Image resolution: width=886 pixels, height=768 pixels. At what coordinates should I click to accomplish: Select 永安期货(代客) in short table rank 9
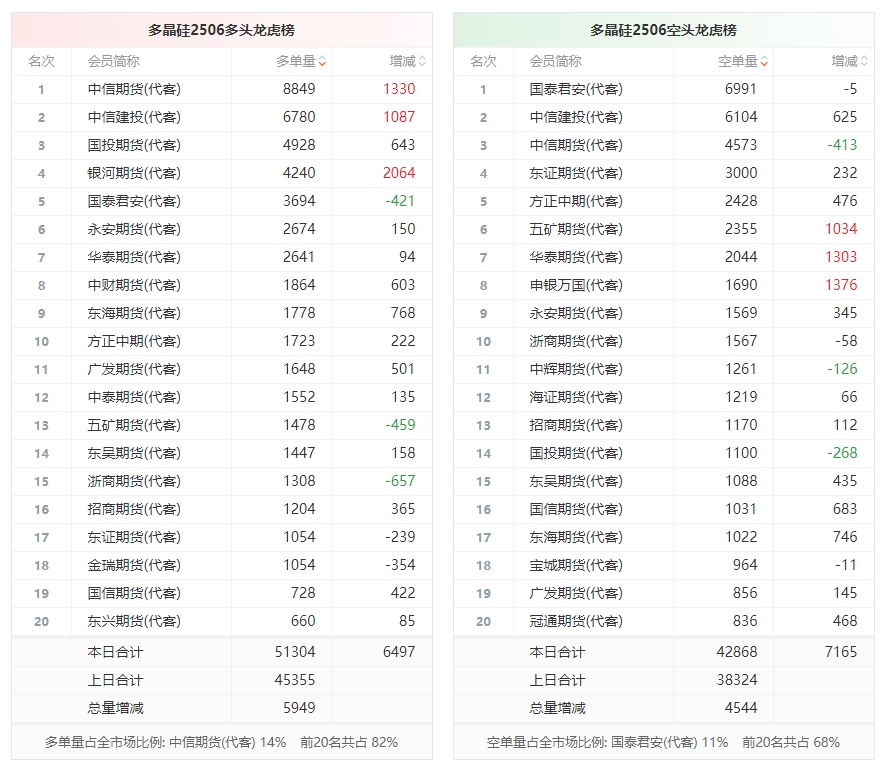click(576, 313)
